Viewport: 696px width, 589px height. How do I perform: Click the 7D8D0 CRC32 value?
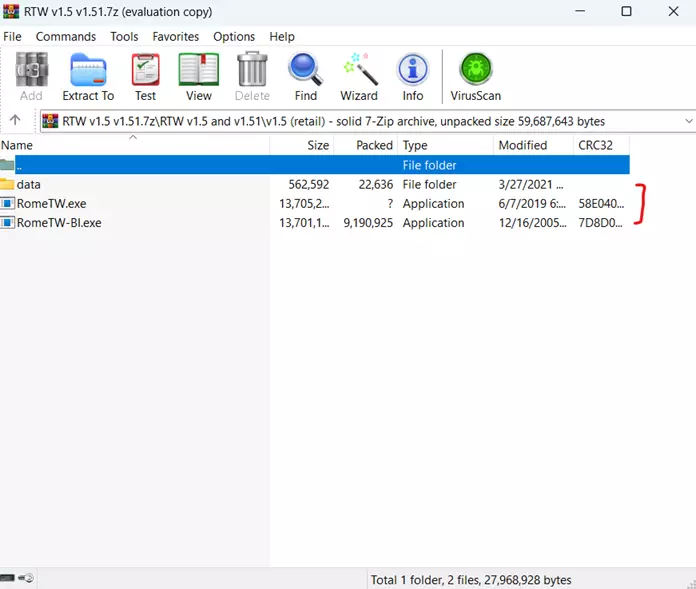(x=601, y=222)
